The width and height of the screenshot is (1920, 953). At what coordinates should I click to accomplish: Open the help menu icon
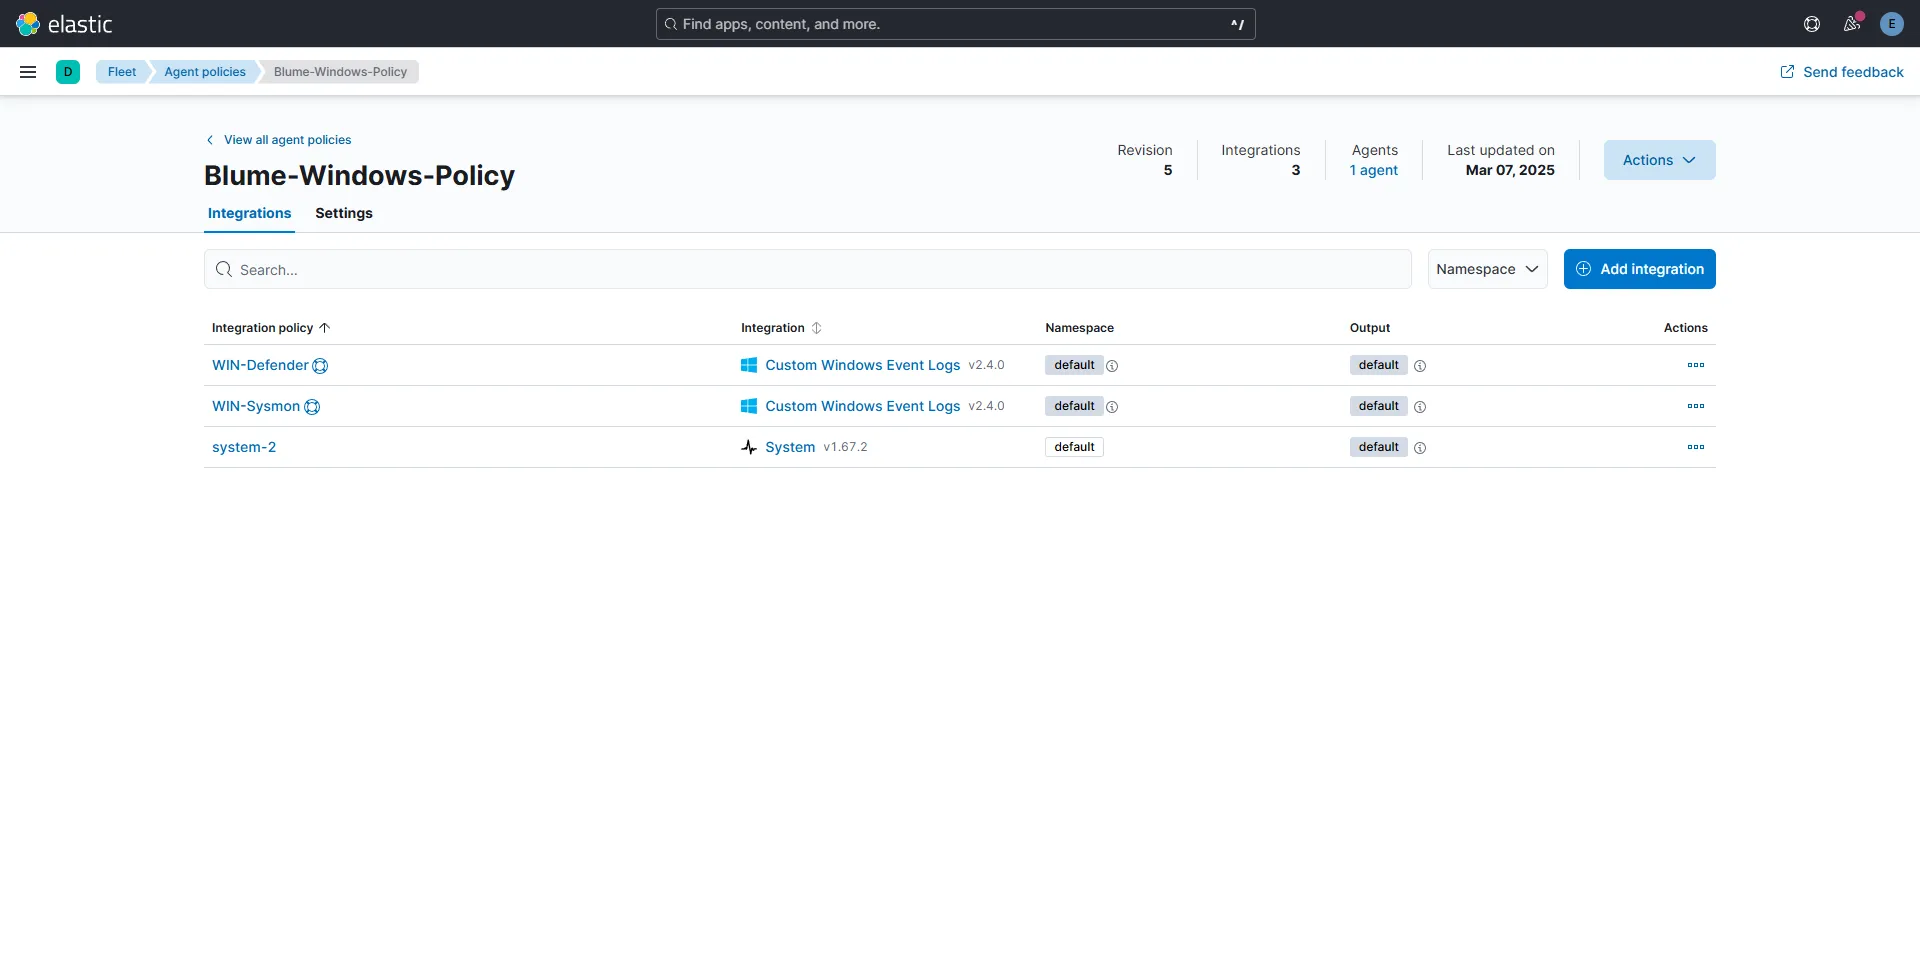tap(1811, 24)
